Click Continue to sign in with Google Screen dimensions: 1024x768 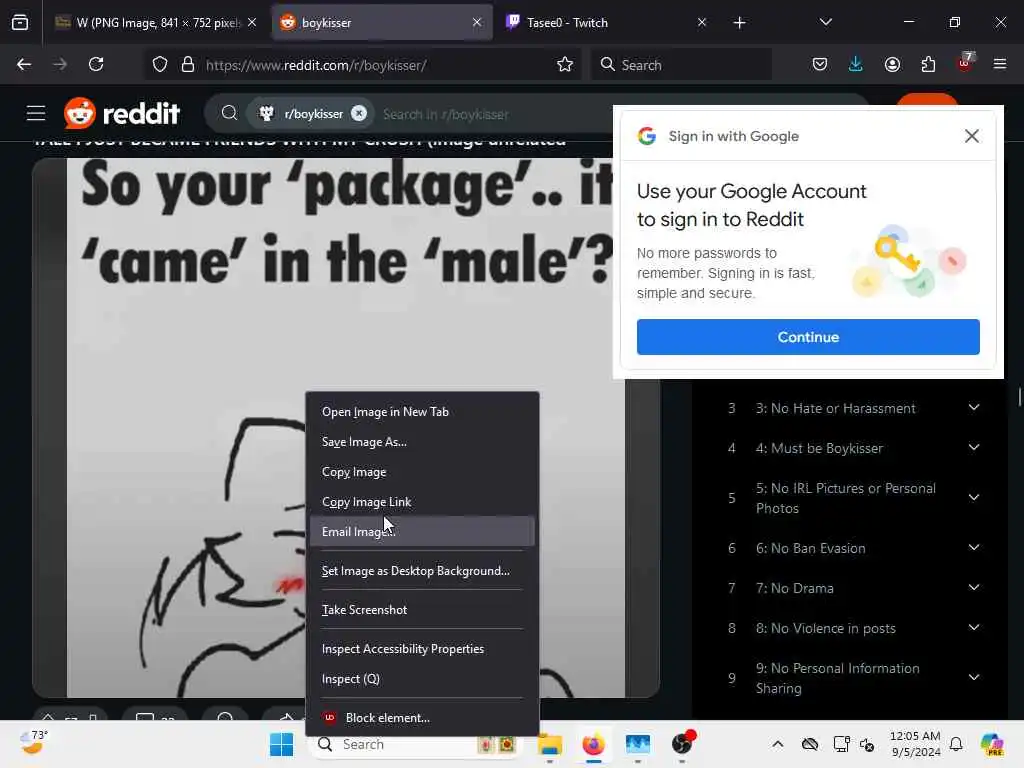click(808, 337)
